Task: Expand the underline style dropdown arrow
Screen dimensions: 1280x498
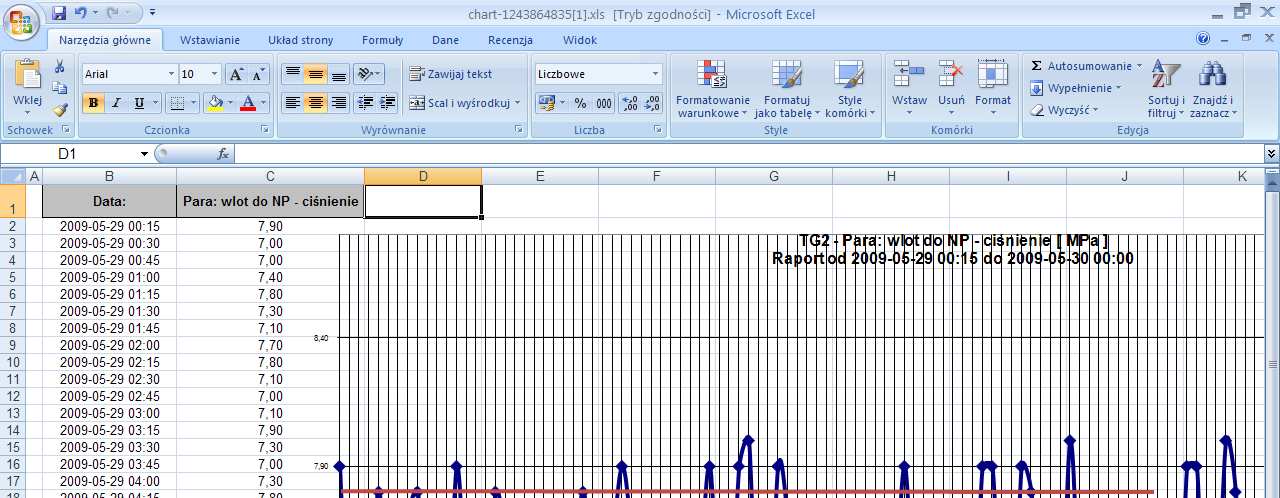Action: click(154, 103)
